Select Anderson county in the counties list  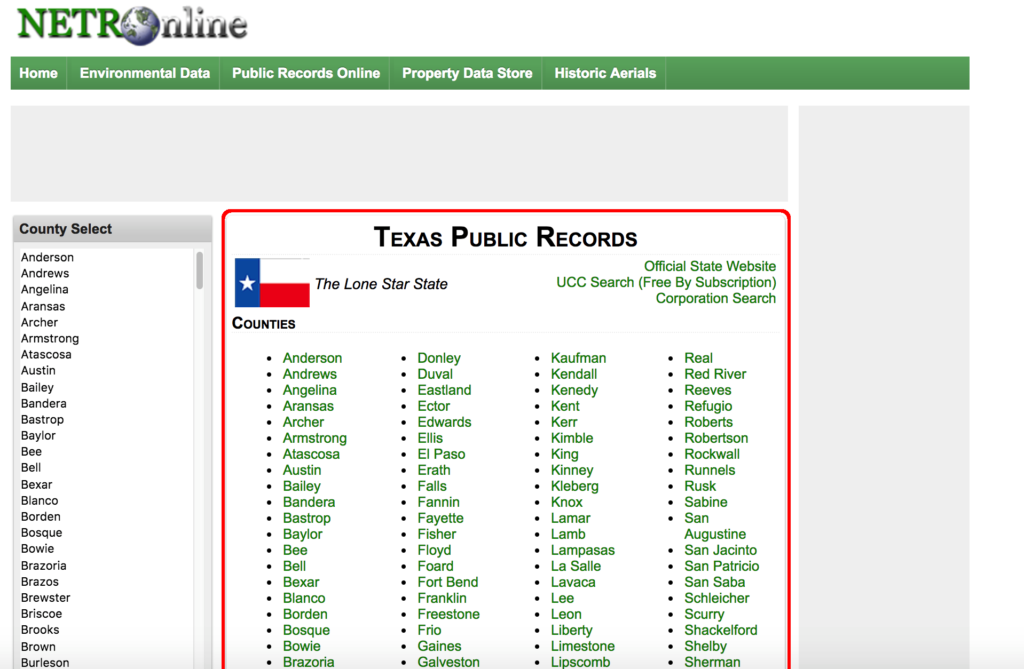312,357
